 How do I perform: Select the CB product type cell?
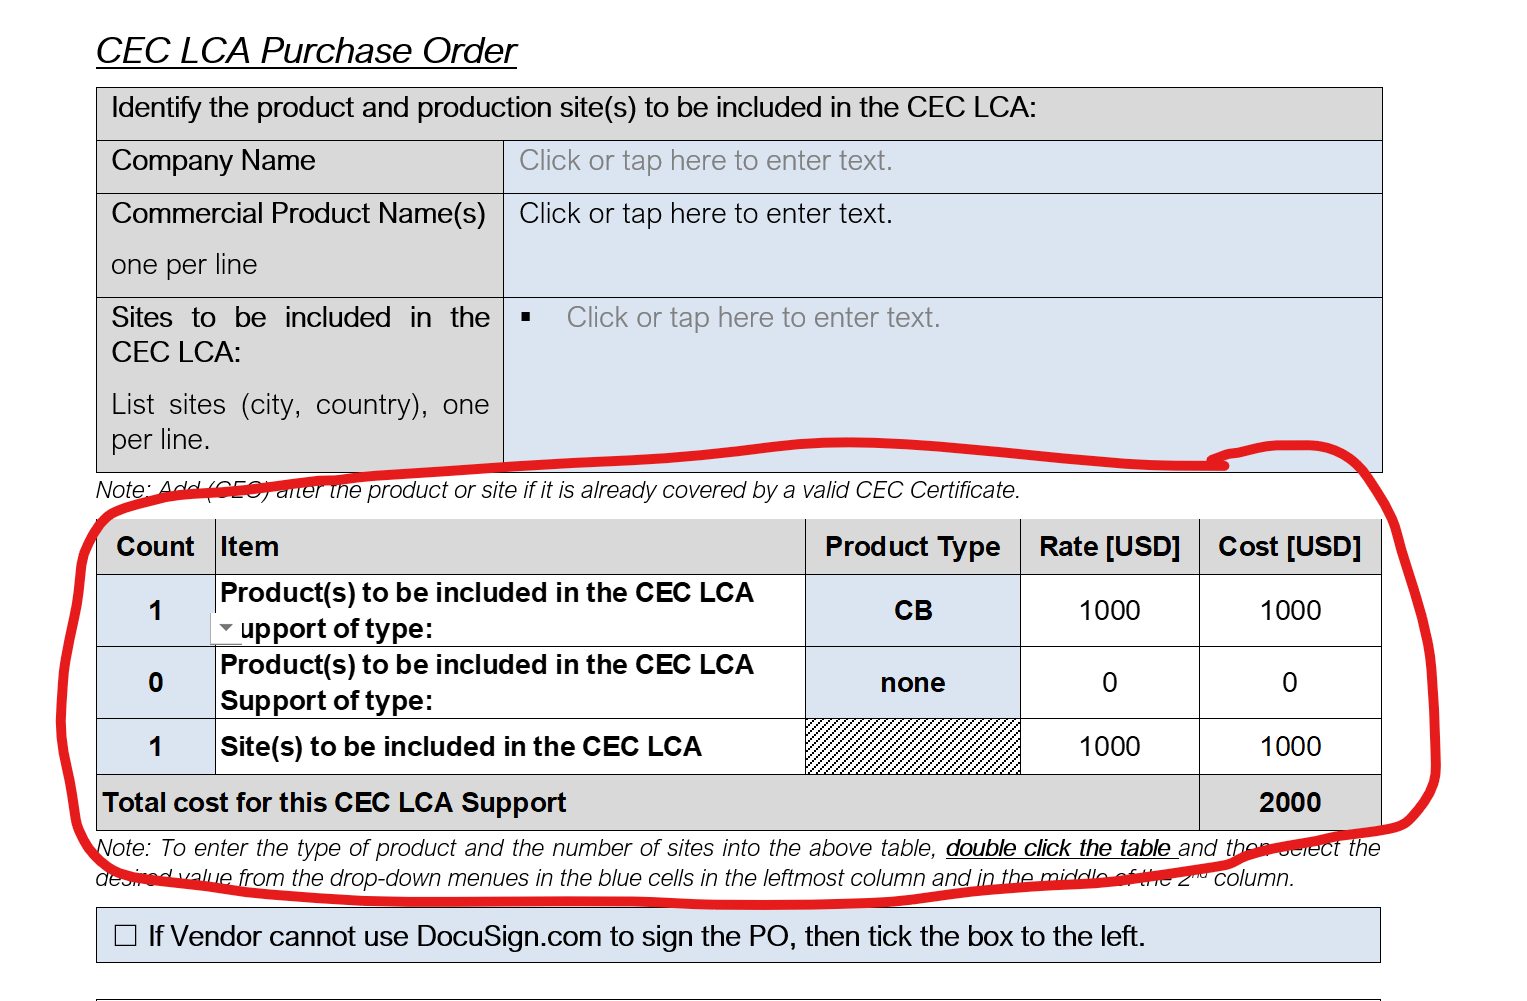point(912,611)
